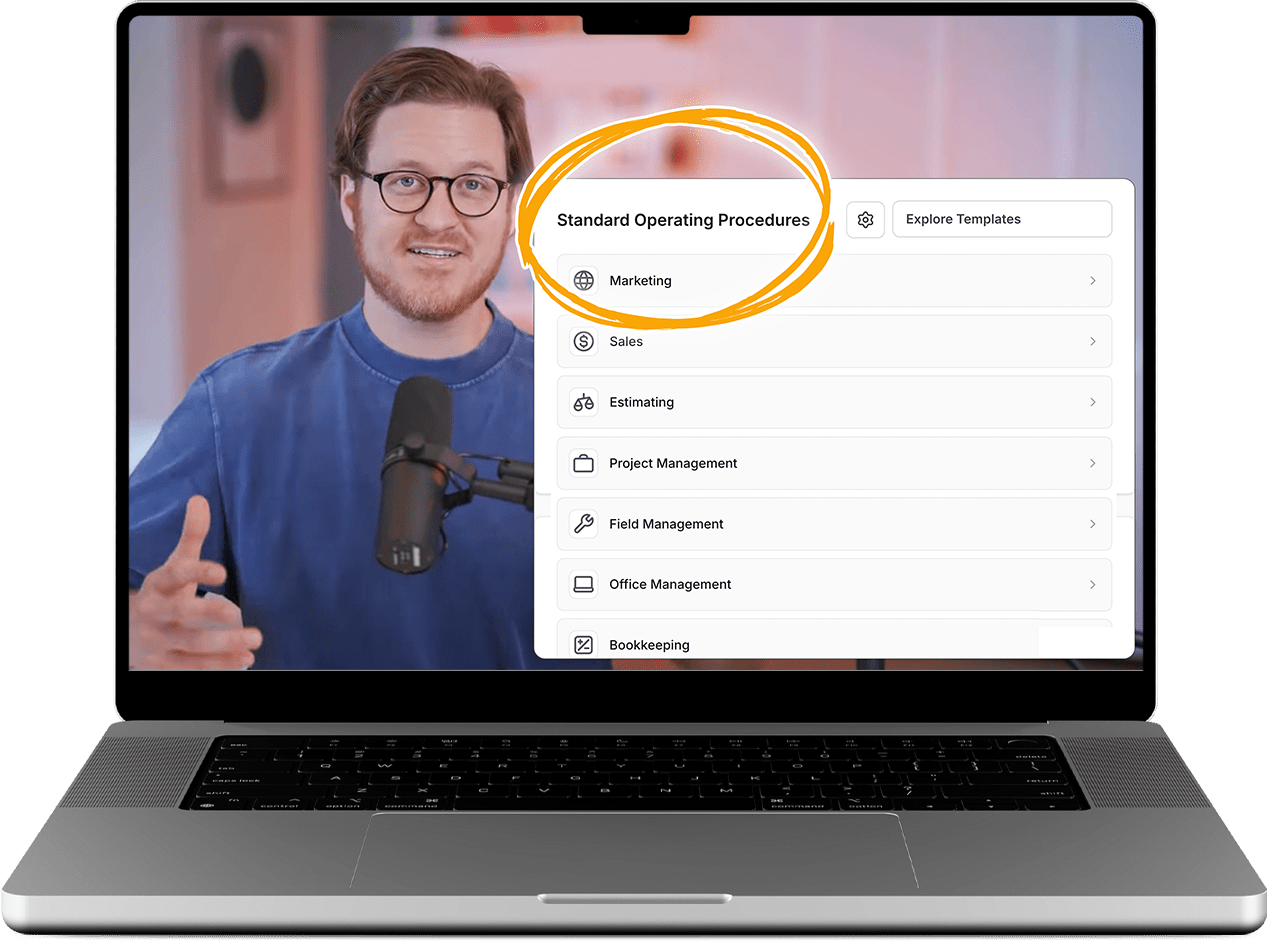Expand Marketing using its right chevron
Screen dimensions: 1268x947
click(1092, 281)
